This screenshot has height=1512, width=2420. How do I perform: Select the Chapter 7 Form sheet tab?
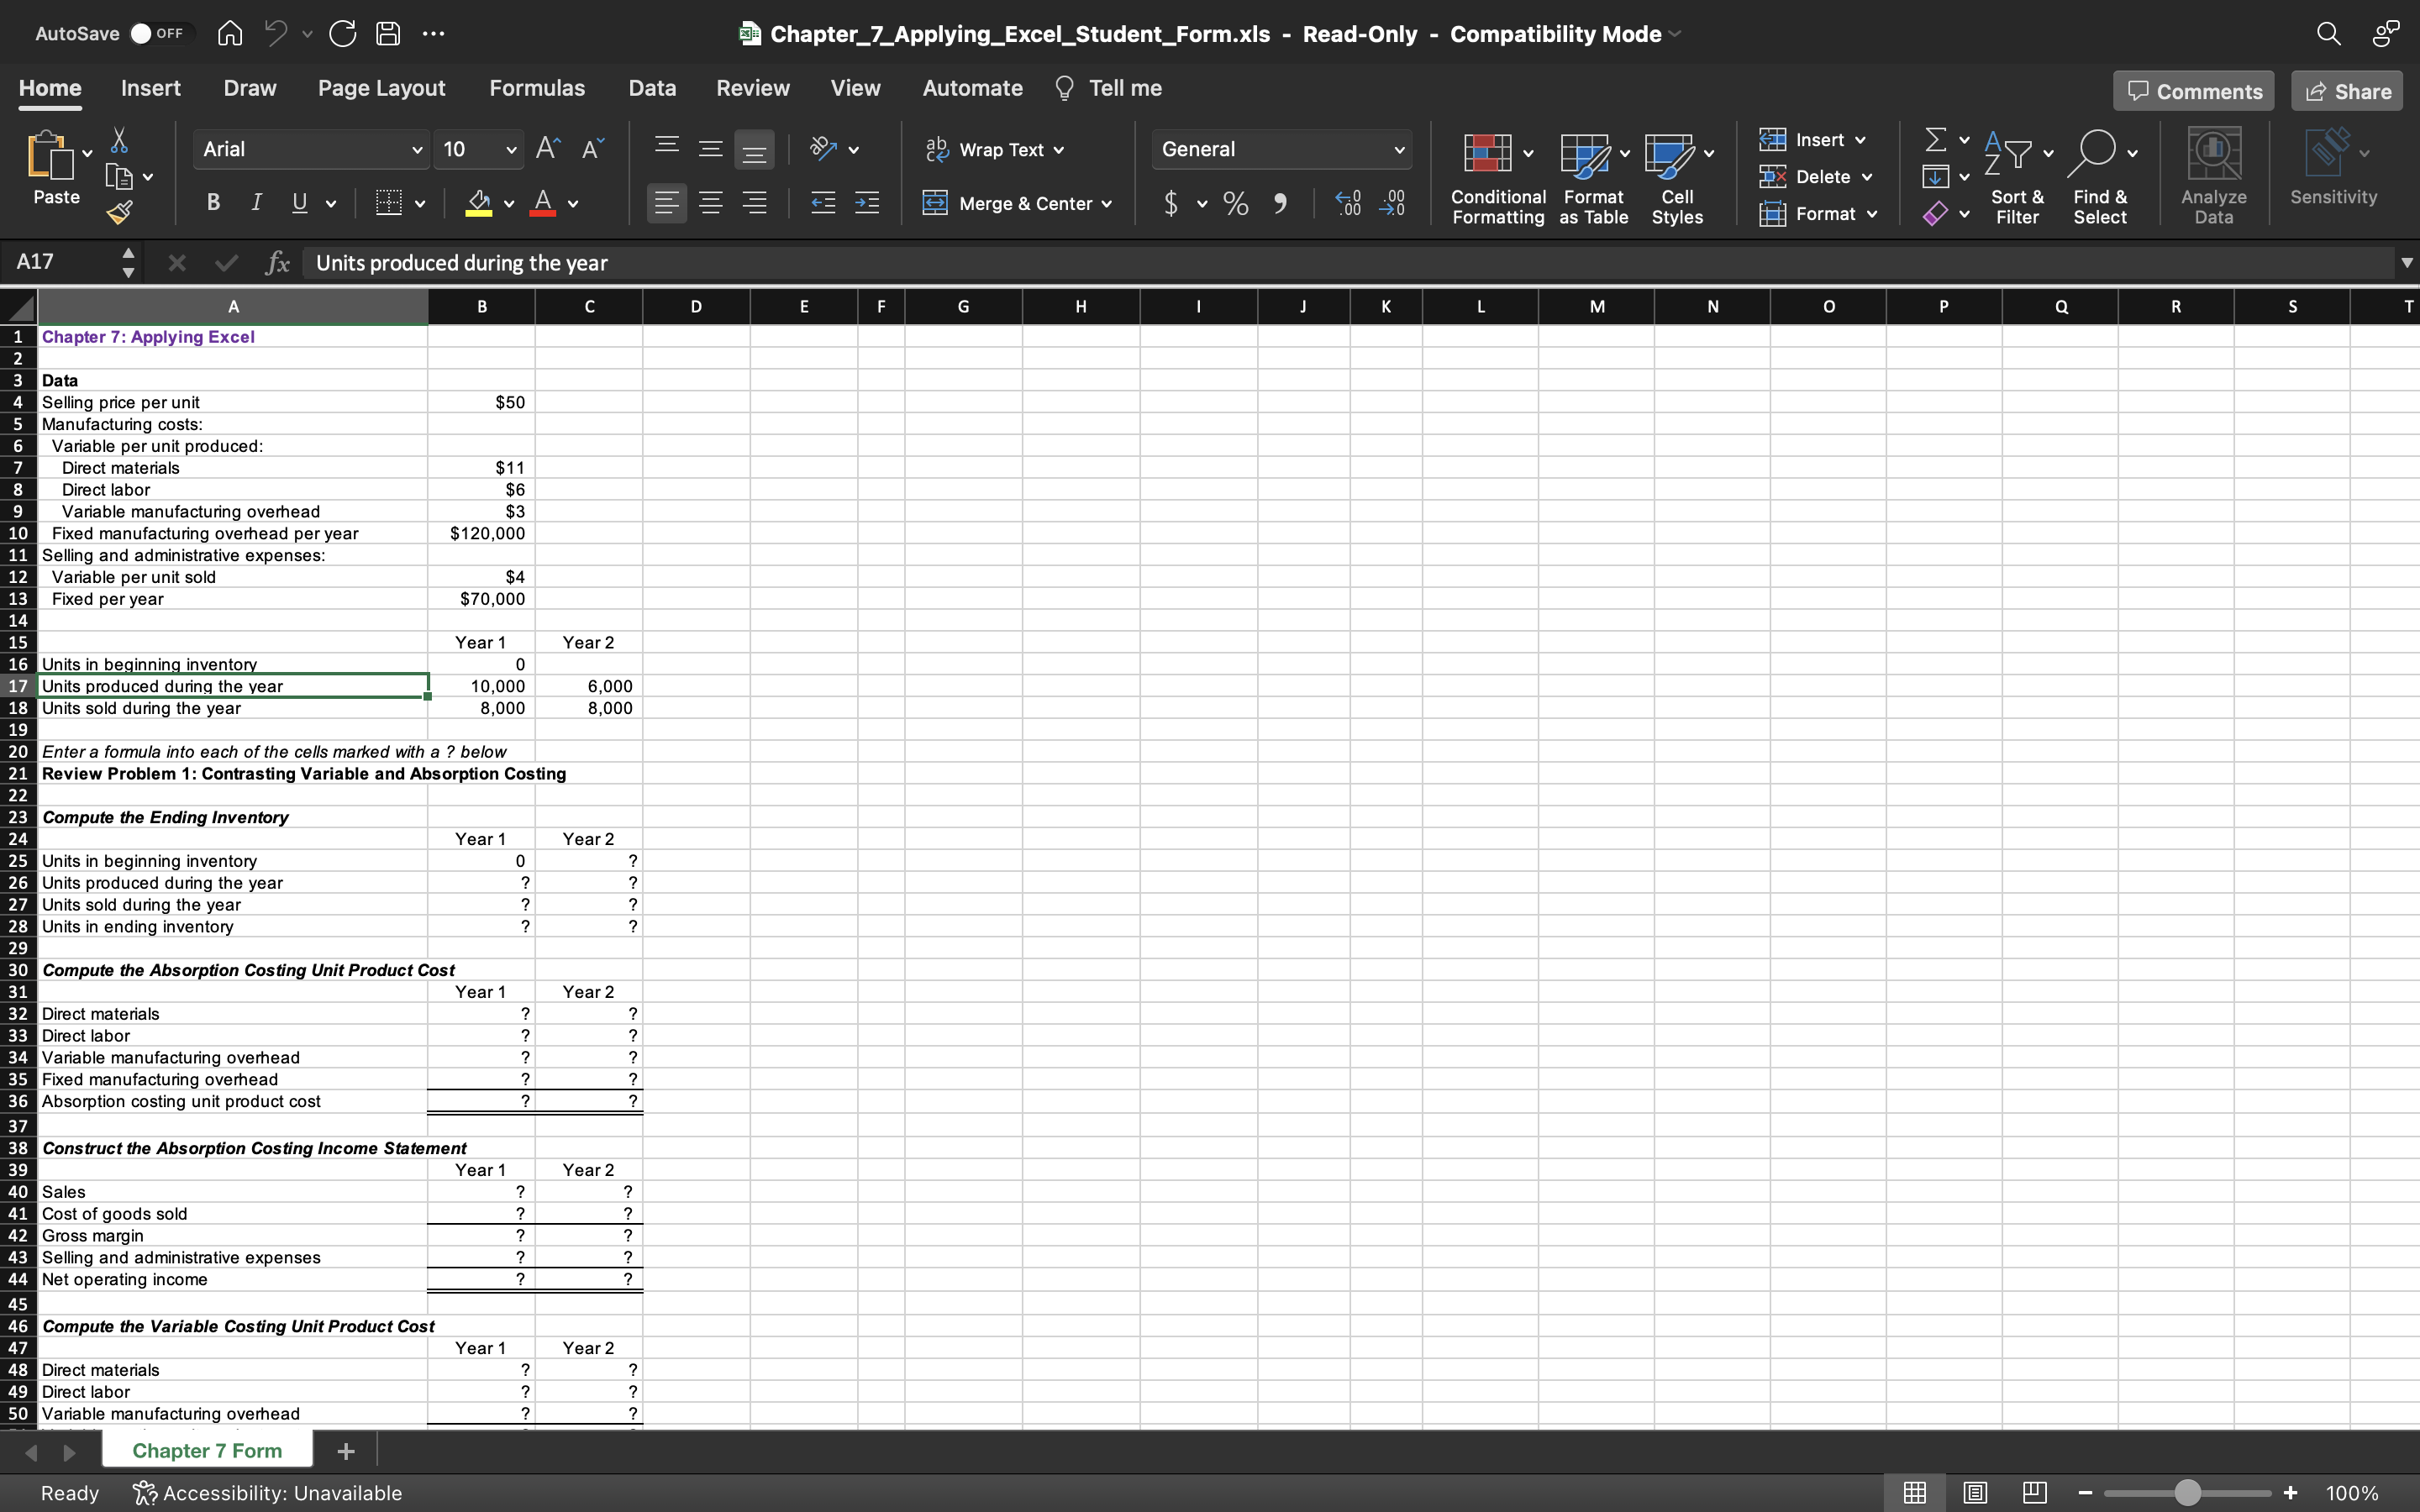point(206,1450)
